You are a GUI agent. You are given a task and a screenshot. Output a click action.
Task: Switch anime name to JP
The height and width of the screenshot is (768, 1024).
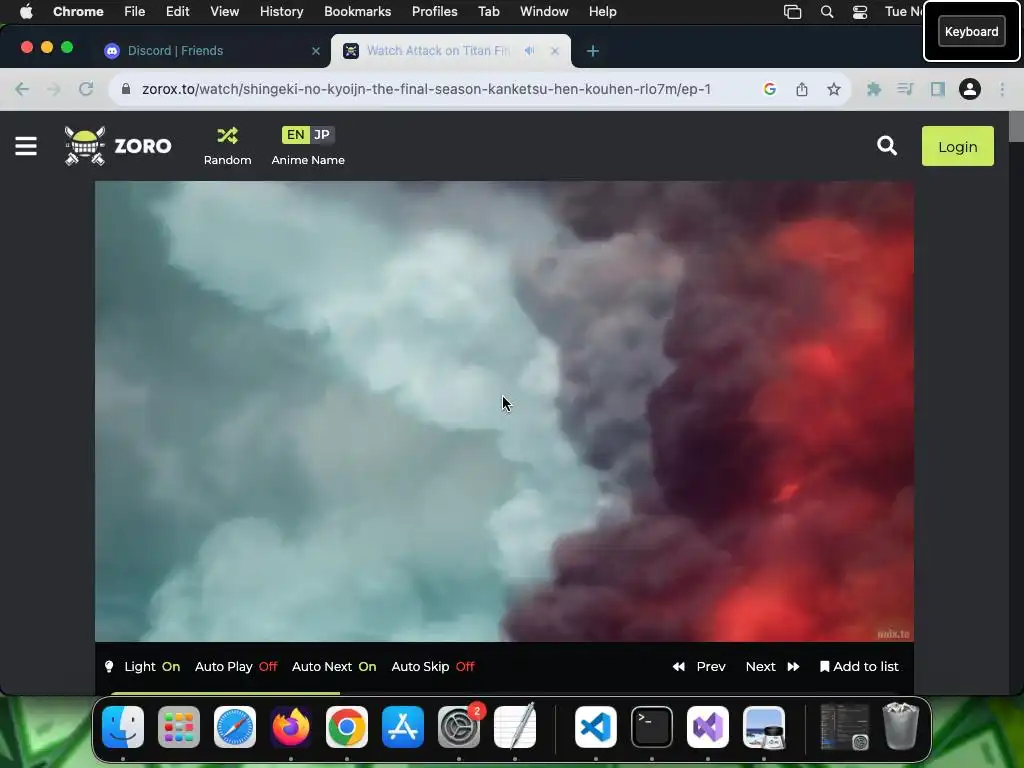(x=322, y=135)
